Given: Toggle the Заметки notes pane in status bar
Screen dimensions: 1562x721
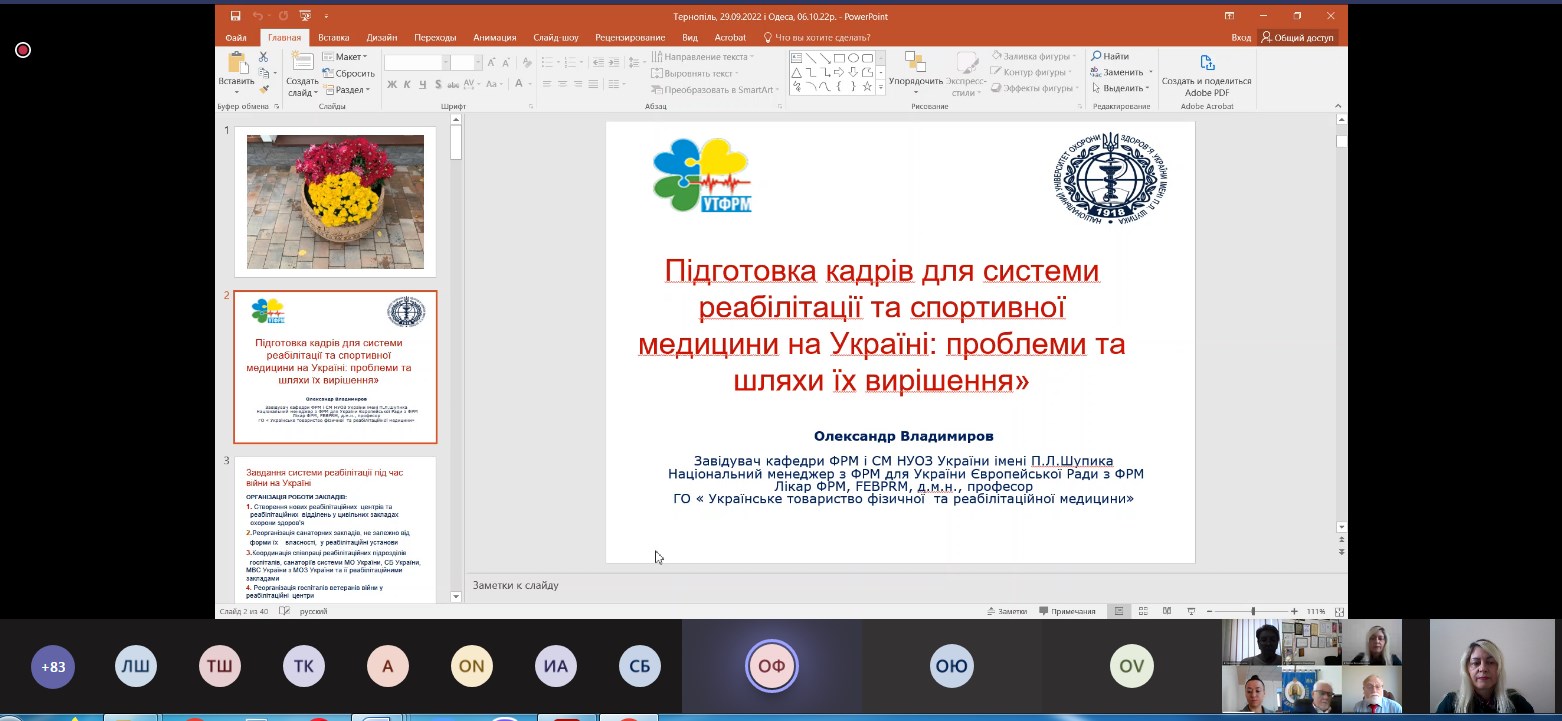Looking at the screenshot, I should [x=1006, y=611].
